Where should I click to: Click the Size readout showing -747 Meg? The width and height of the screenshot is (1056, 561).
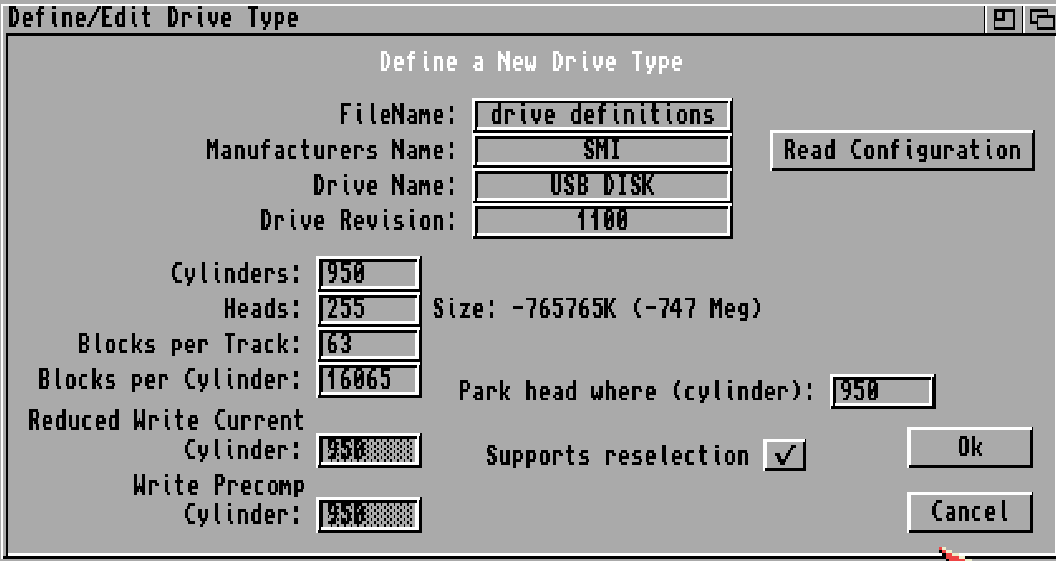coord(597,309)
